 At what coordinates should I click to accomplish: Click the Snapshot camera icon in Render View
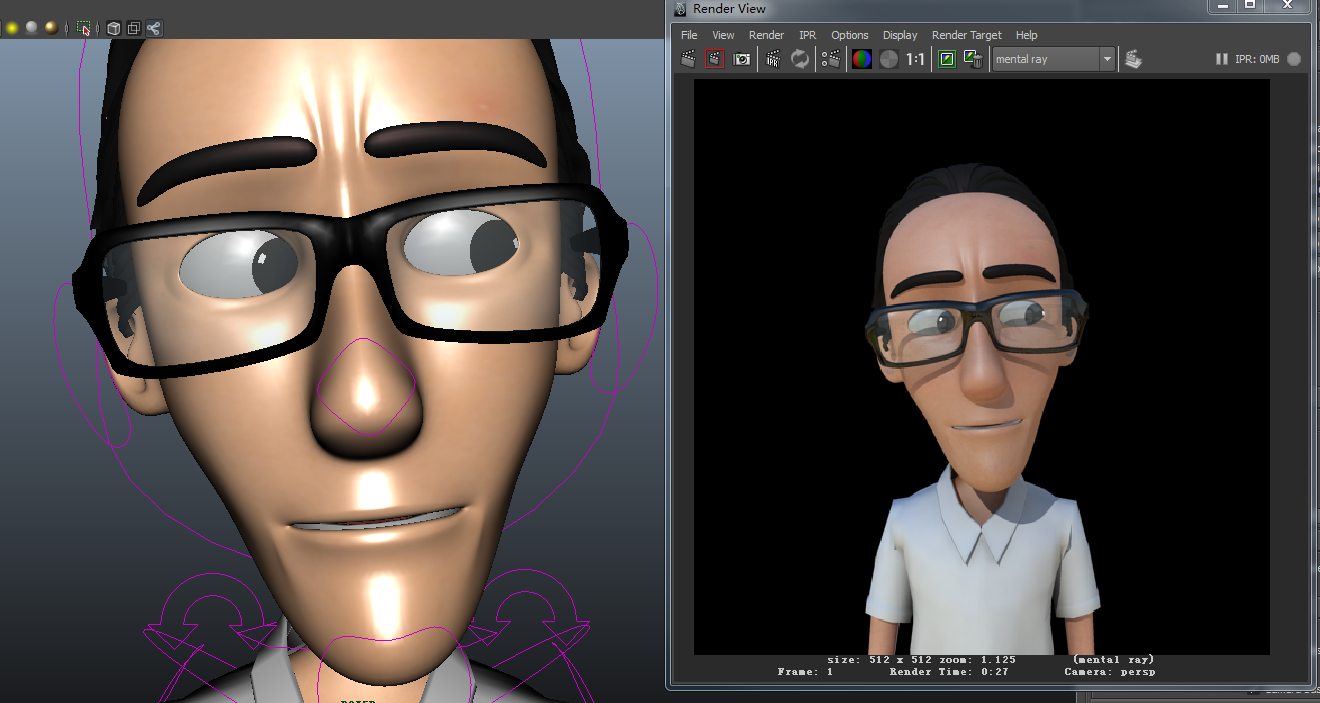click(742, 59)
